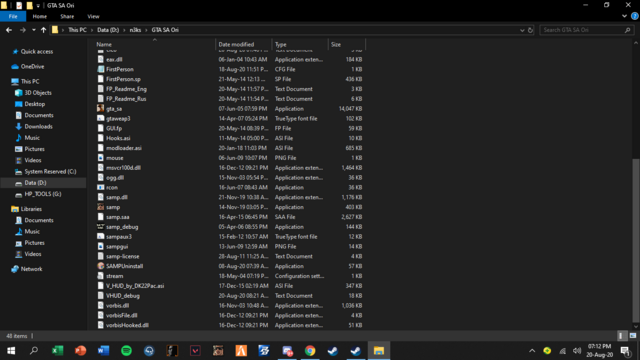Select the sampgui PNG file icon
The image size is (640, 360).
(x=100, y=247)
